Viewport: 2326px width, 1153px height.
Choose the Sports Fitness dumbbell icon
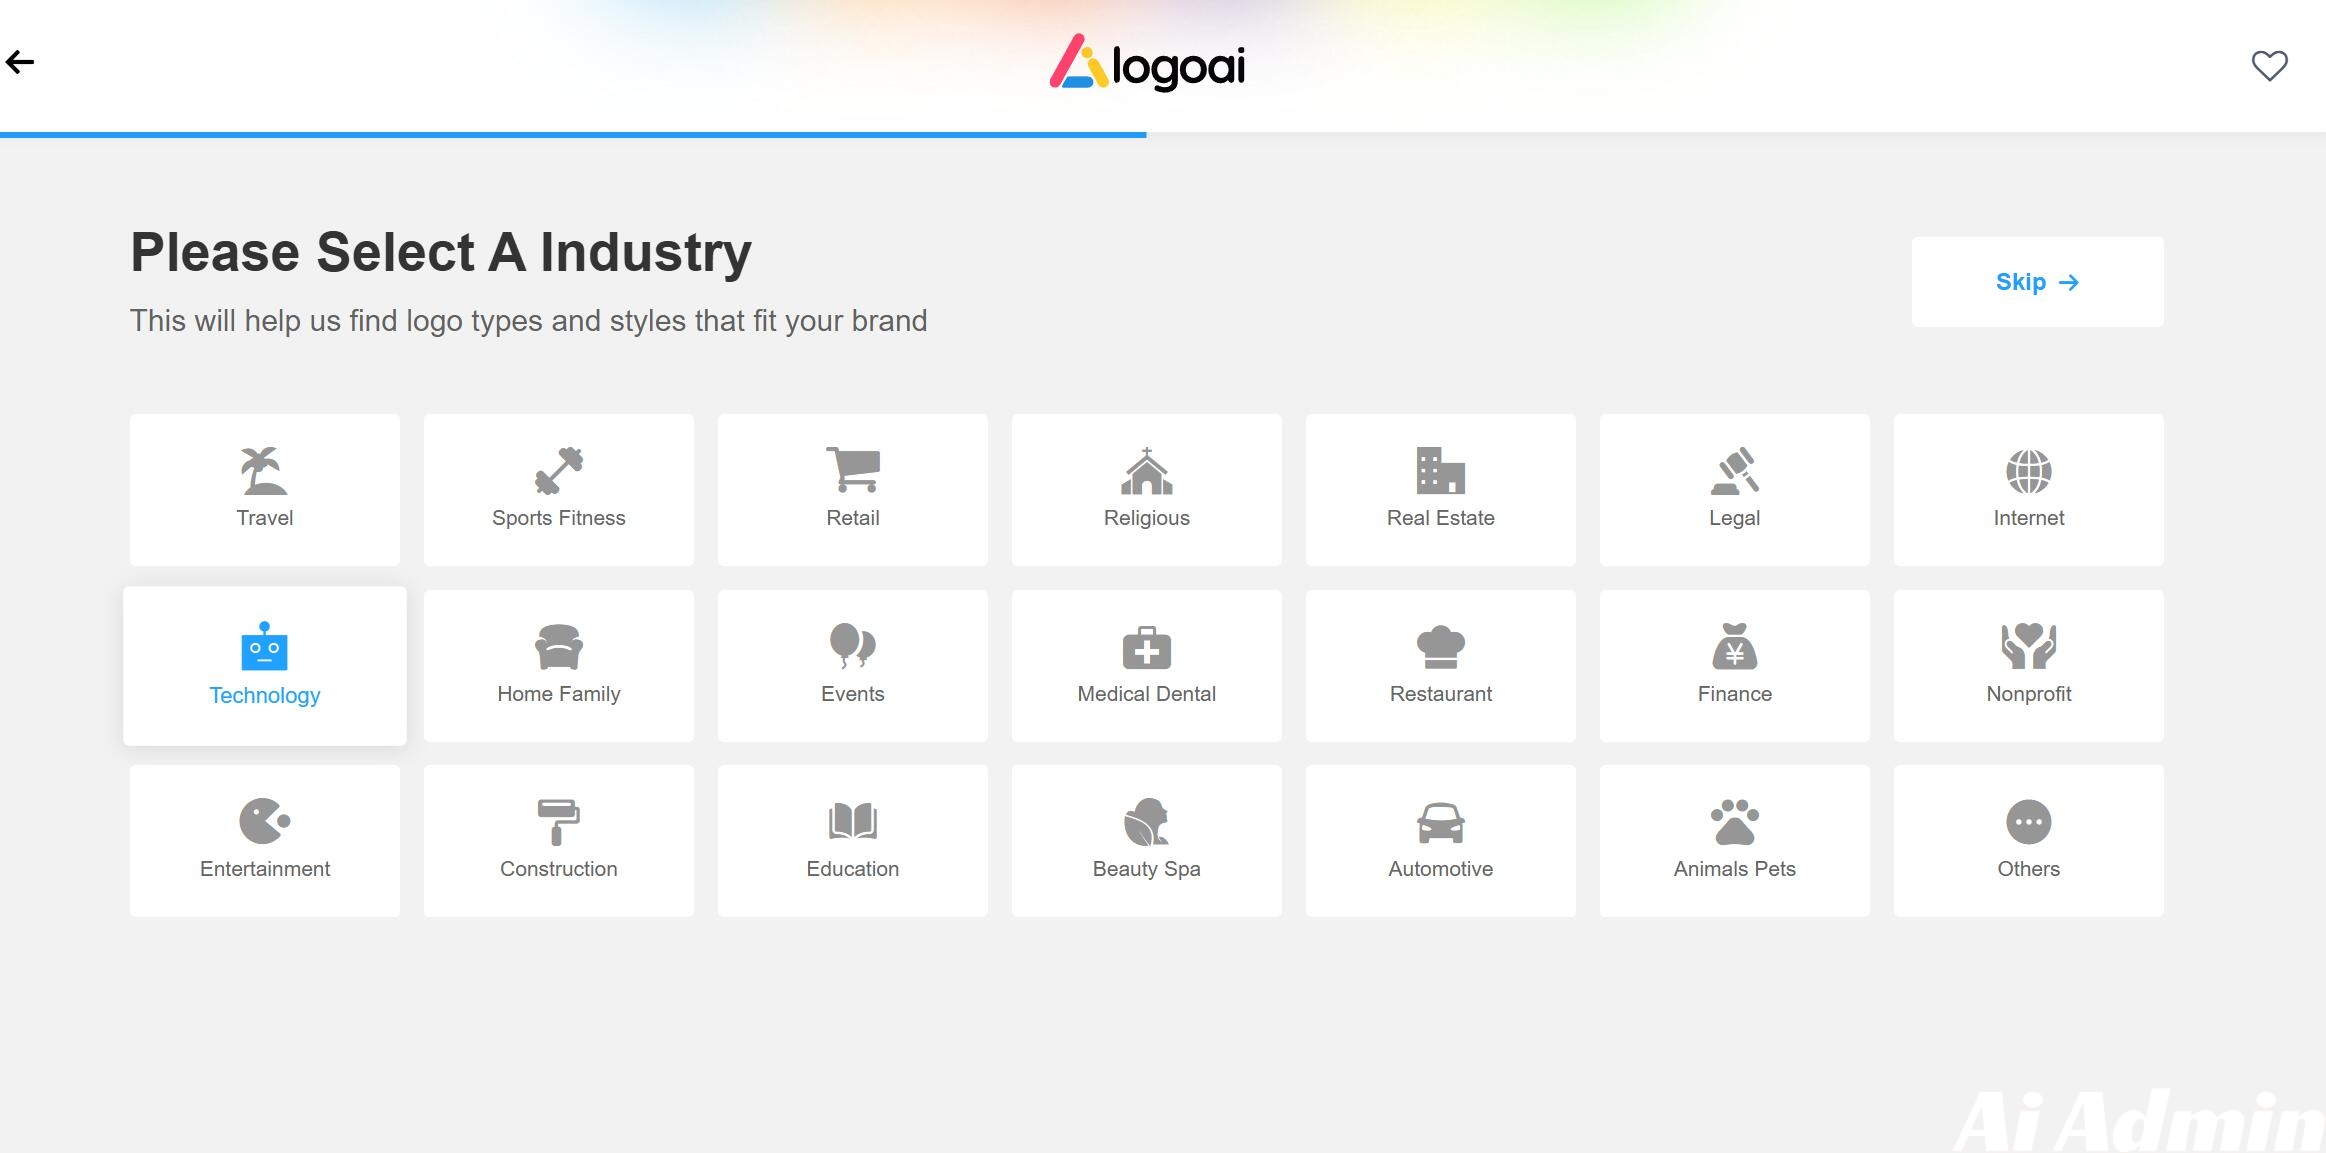[x=558, y=471]
